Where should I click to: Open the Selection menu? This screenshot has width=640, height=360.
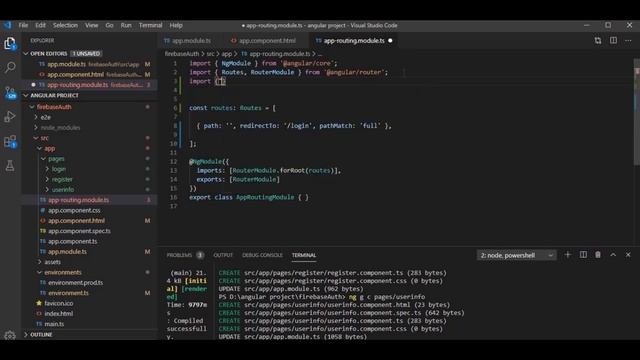click(x=65, y=25)
